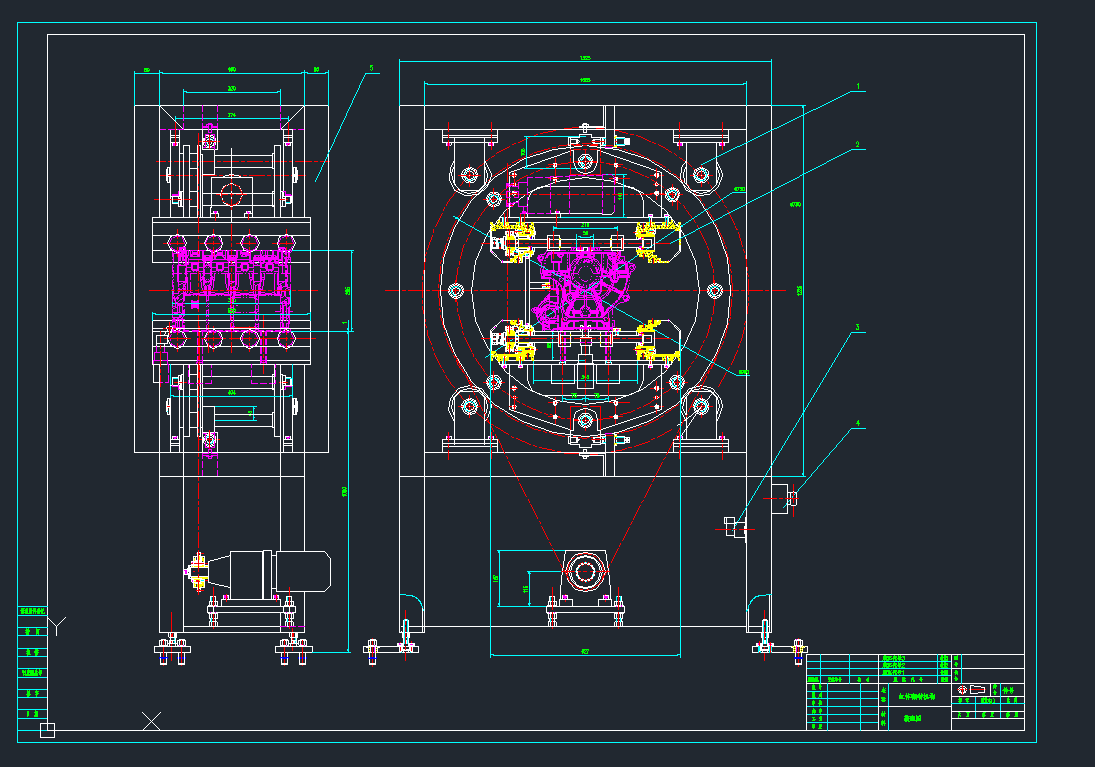Select the lower-left support roller of the ring
Viewport: 1095px width, 767px height.
click(468, 406)
